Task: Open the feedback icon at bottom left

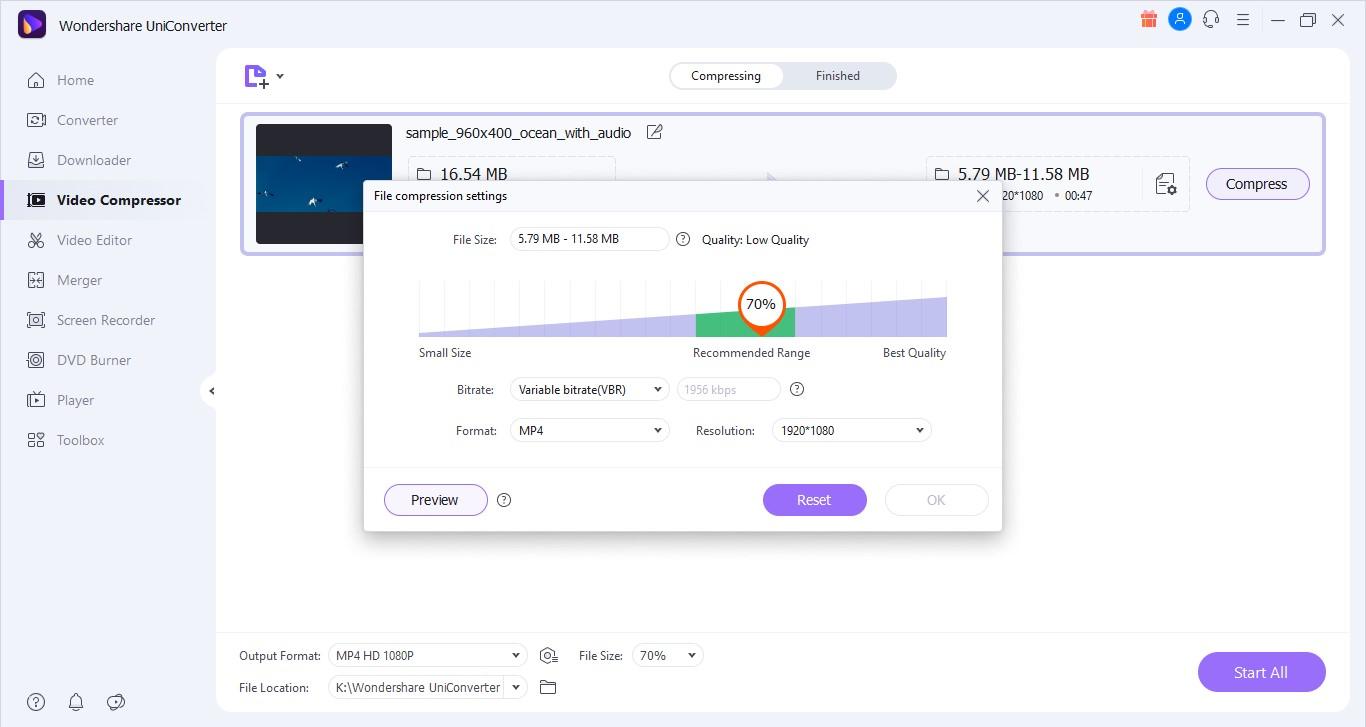Action: pos(116,702)
